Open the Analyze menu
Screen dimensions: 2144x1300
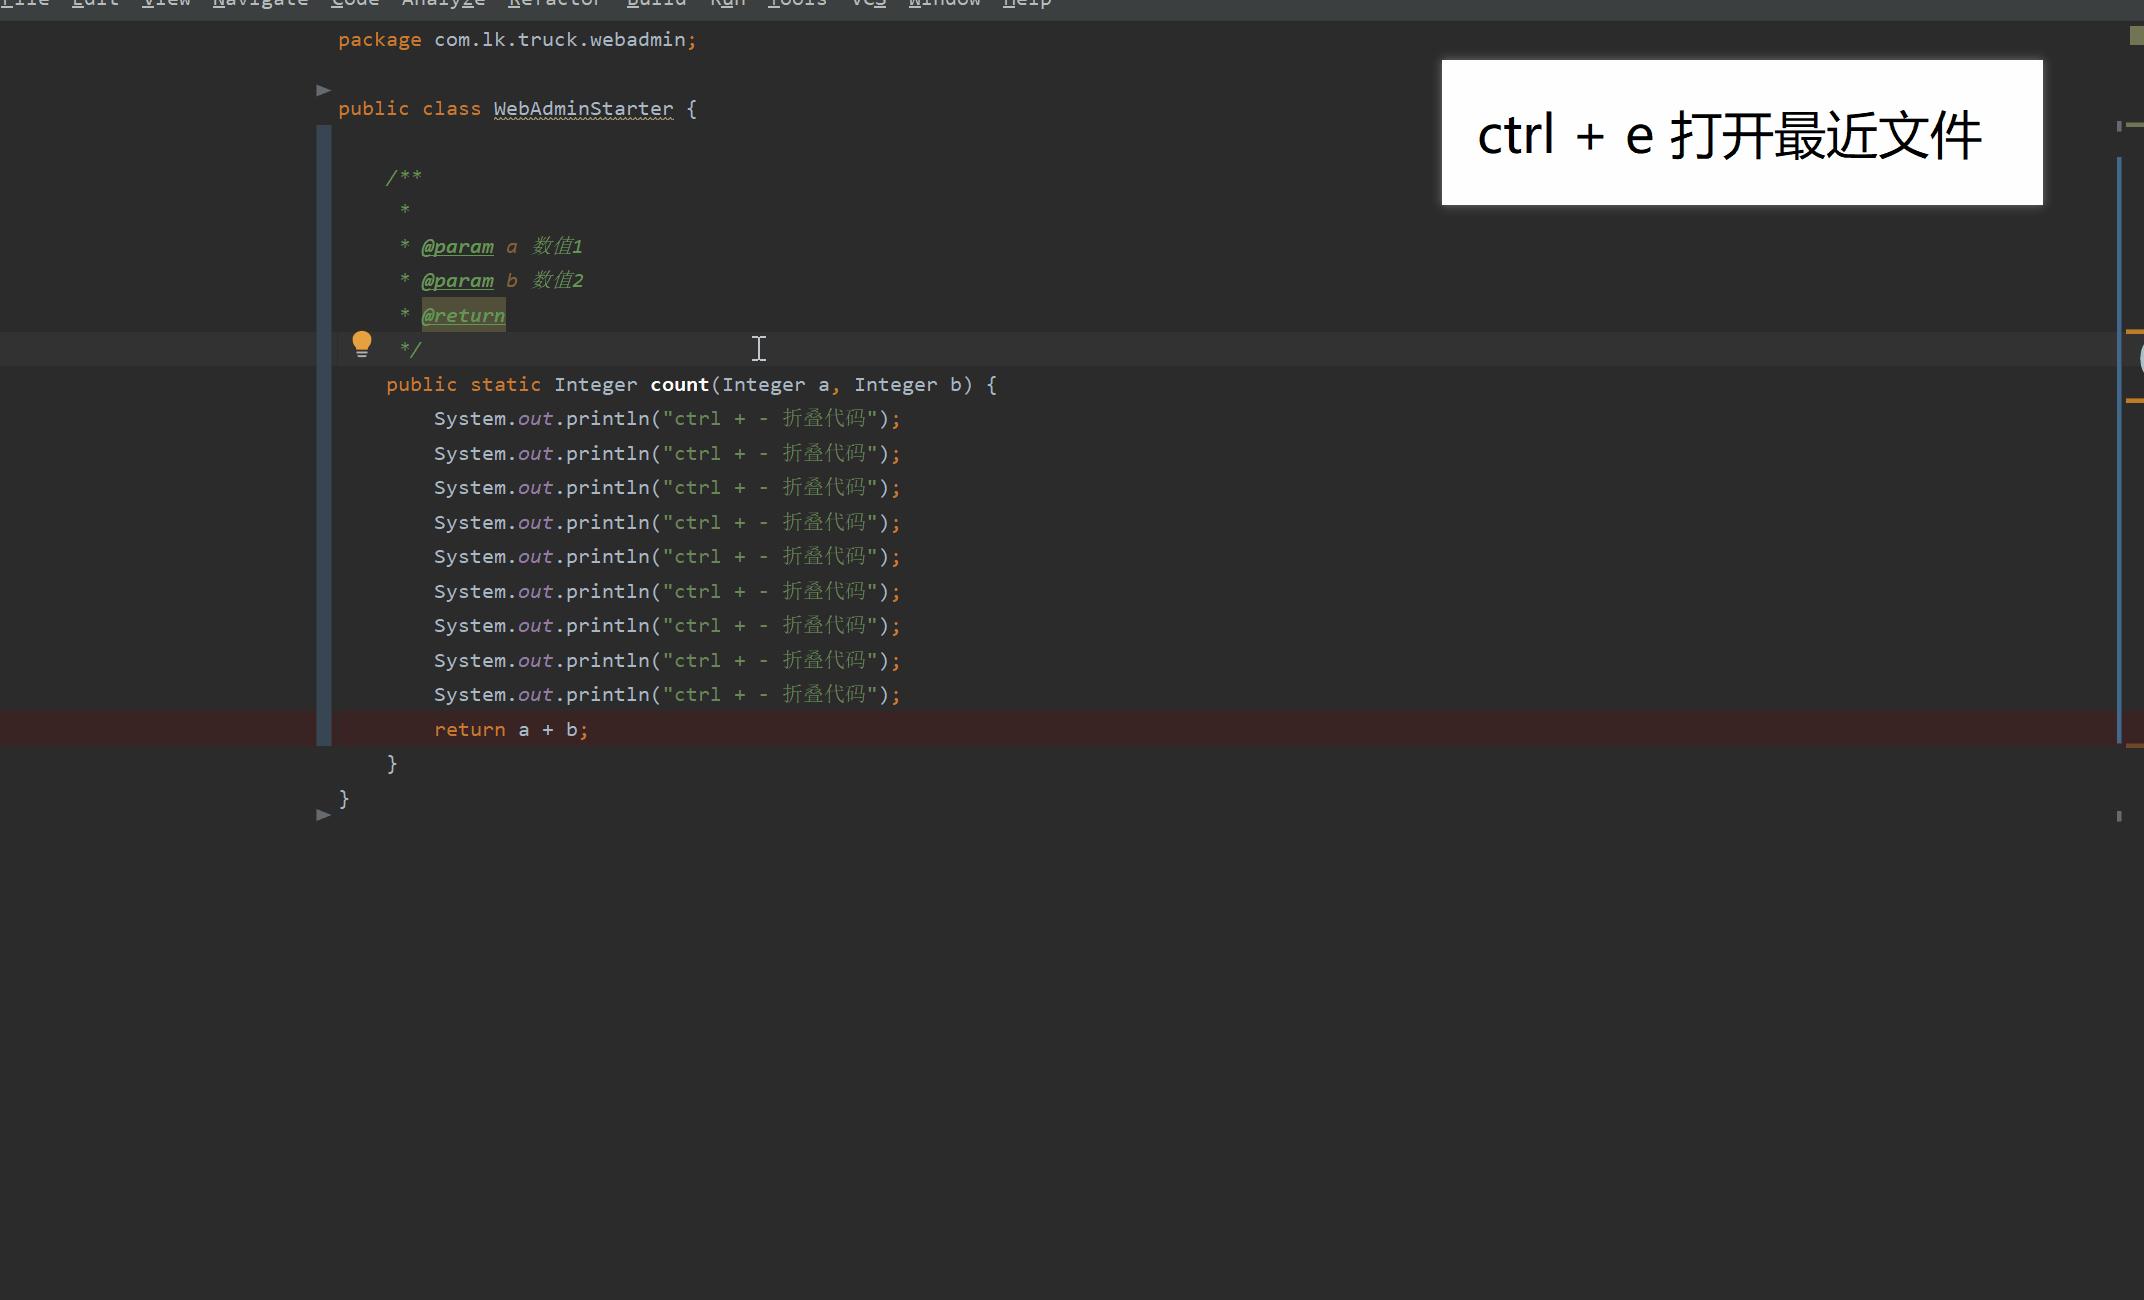(443, 3)
